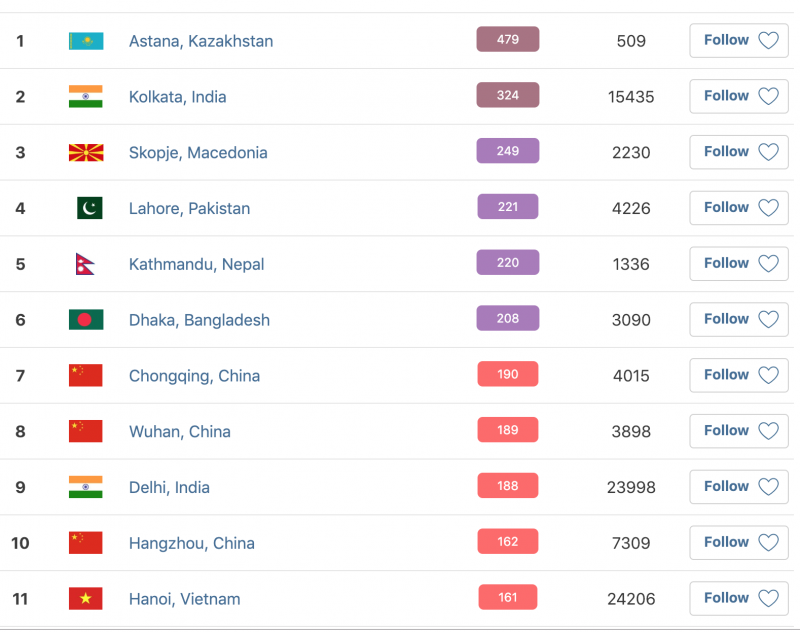Click the Vietnam flag beside Hanoi
Screen dimensions: 800x632
[85, 599]
